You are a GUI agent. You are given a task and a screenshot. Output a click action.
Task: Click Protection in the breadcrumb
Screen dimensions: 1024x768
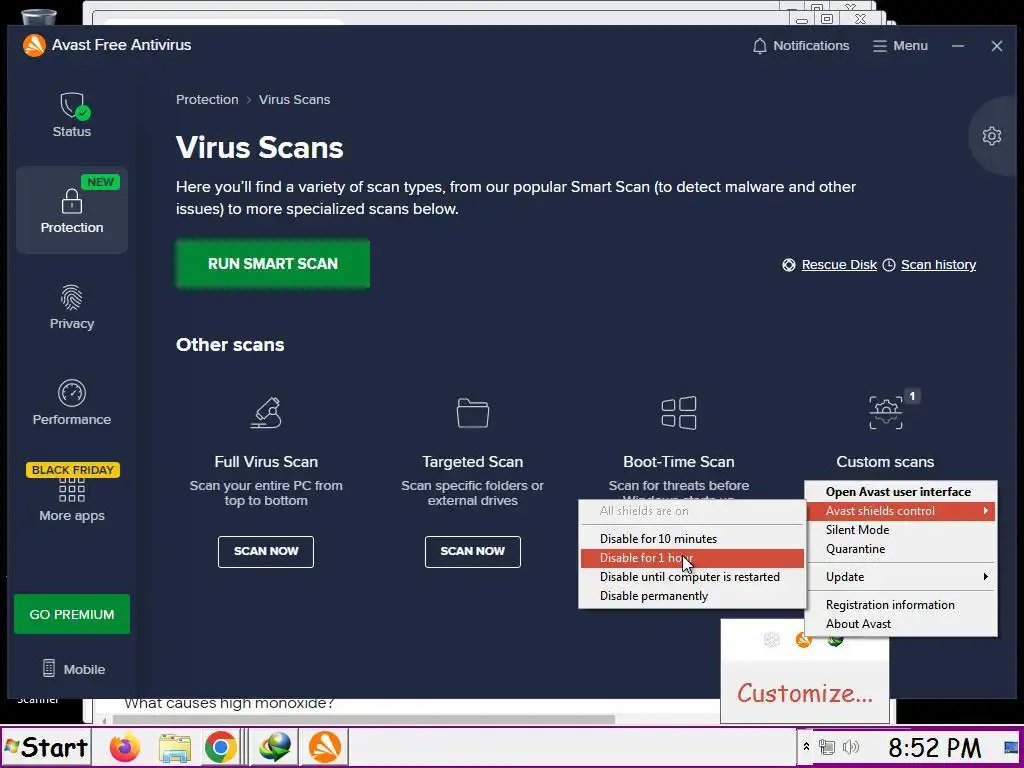click(207, 99)
